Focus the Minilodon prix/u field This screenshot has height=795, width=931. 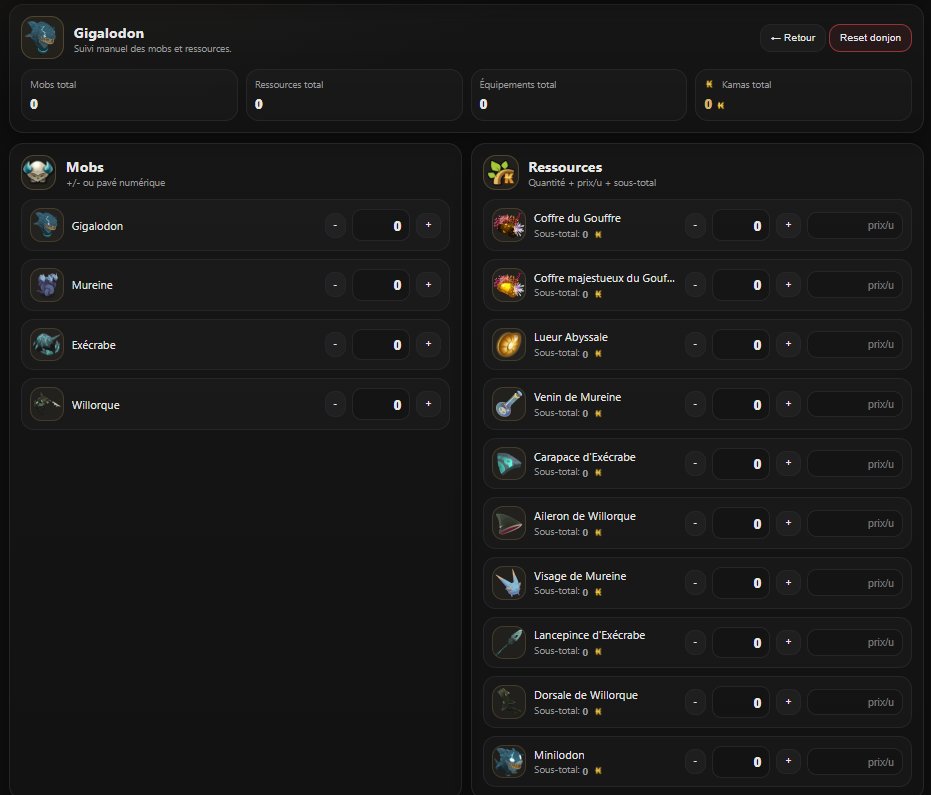pyautogui.click(x=855, y=762)
